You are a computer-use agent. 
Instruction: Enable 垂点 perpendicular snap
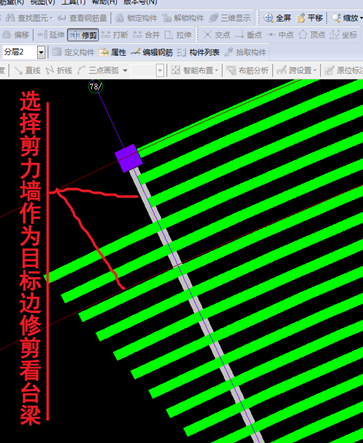click(x=248, y=35)
